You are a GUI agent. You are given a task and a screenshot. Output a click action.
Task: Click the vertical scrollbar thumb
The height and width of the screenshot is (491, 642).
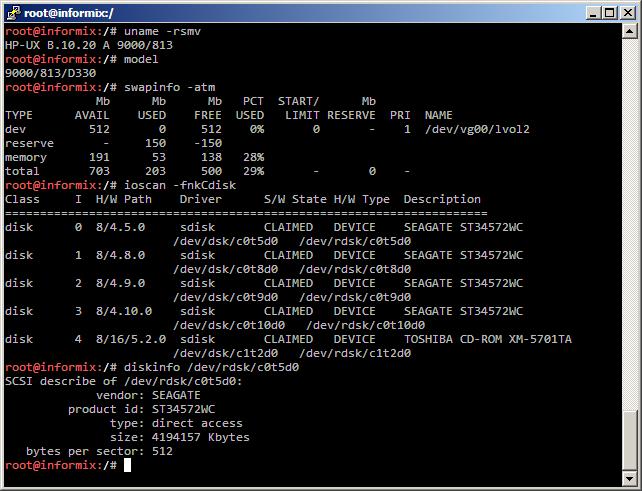pyautogui.click(x=629, y=440)
